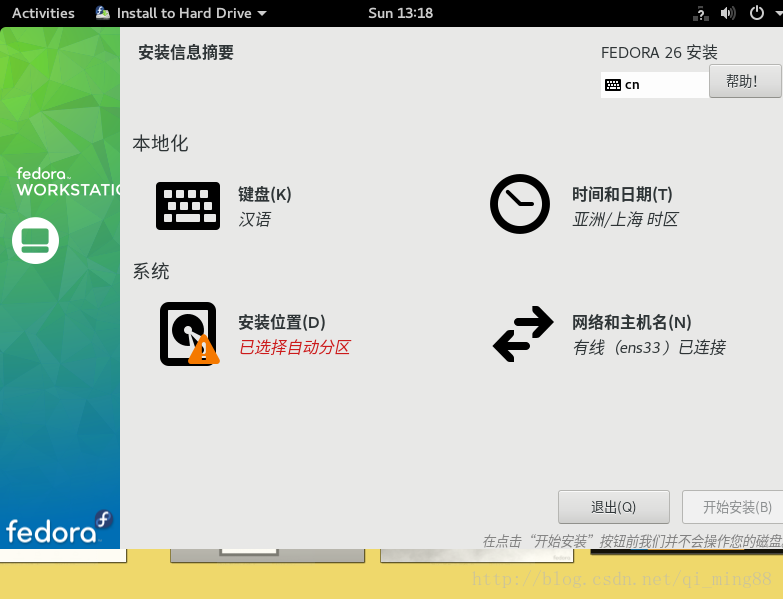Click the fedora logo at sidebar bottom
The height and width of the screenshot is (599, 783).
(x=59, y=528)
